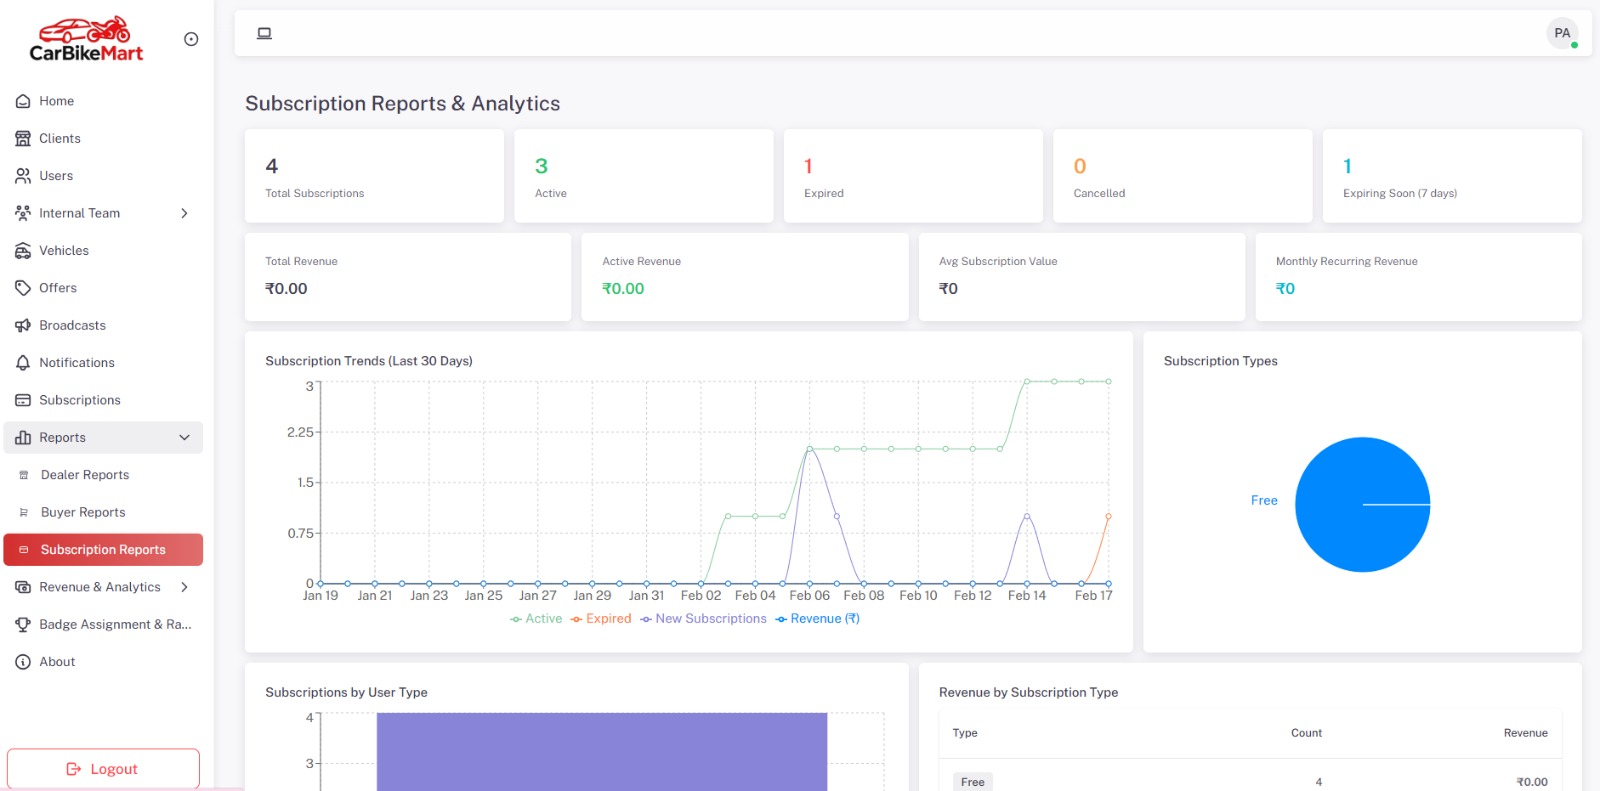The image size is (1600, 791).
Task: Click the Free badge in revenue table
Action: tap(973, 782)
